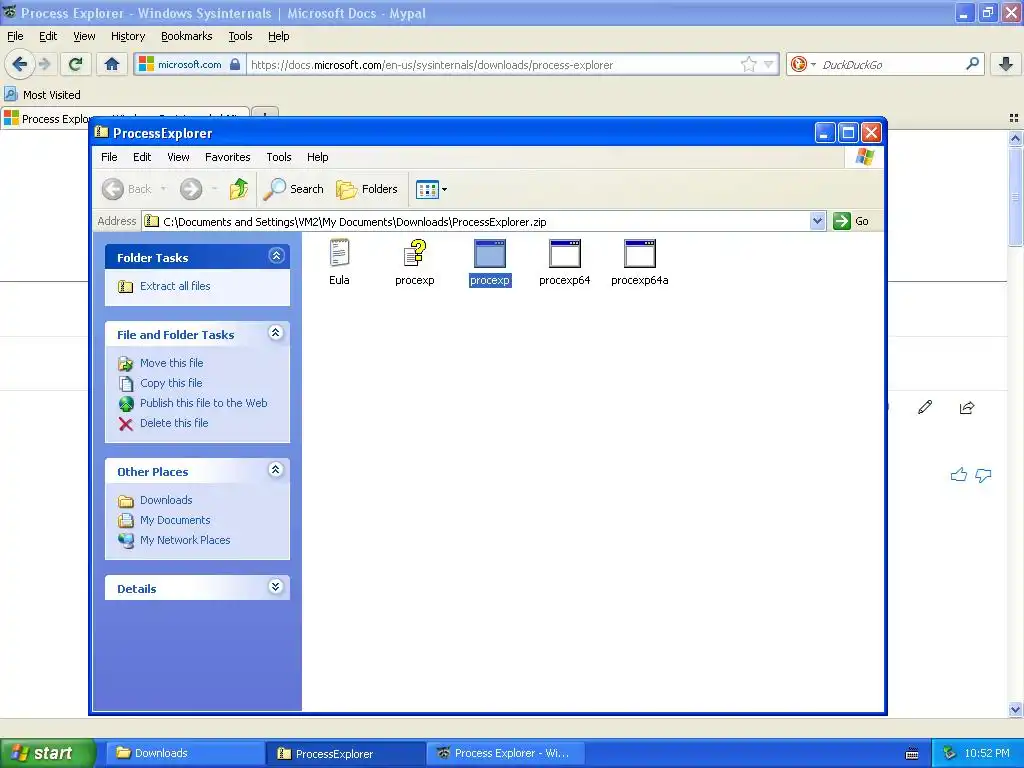Open the File menu in ProcessExplorer window
Viewport: 1024px width, 768px height.
[x=109, y=157]
